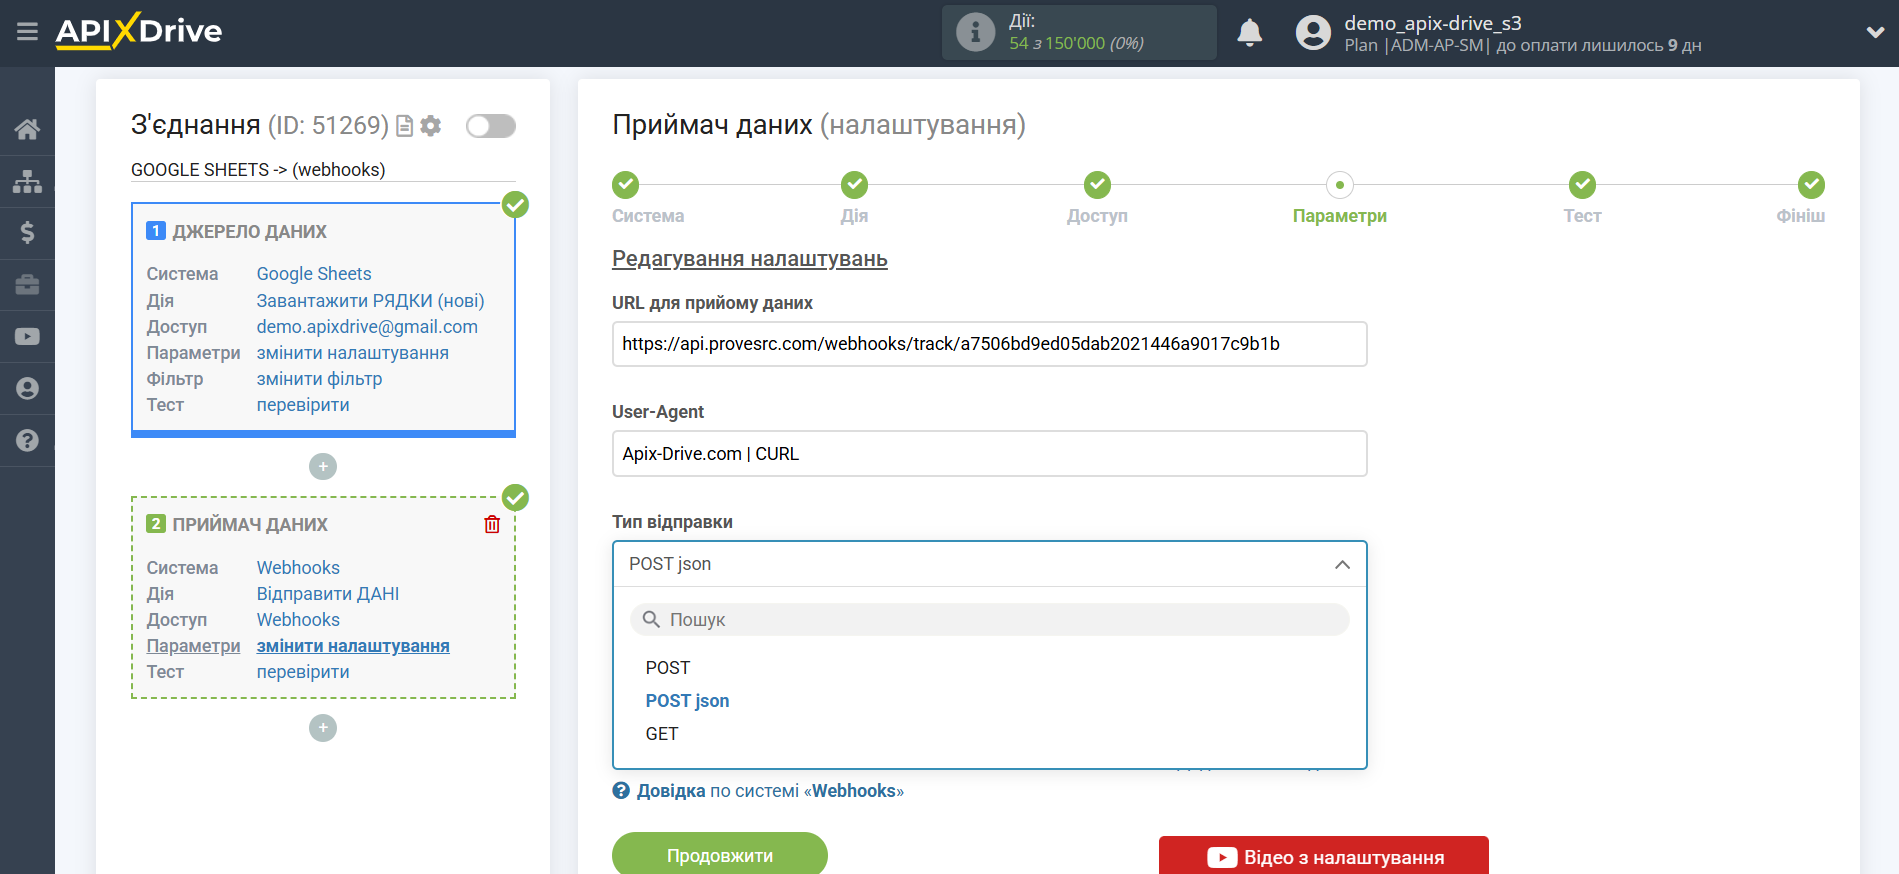Click the ApiX-Drive logo
Viewport: 1899px width, 874px height.
[x=139, y=31]
